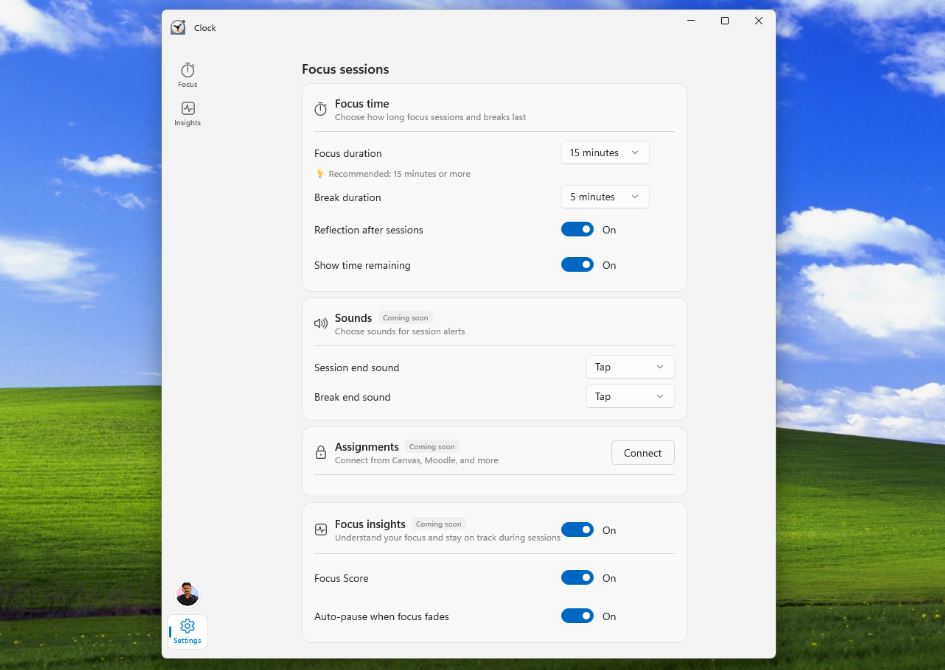Image resolution: width=945 pixels, height=670 pixels.
Task: Click 'Connect from Canvas, Moodle, and more' text
Action: tap(416, 460)
